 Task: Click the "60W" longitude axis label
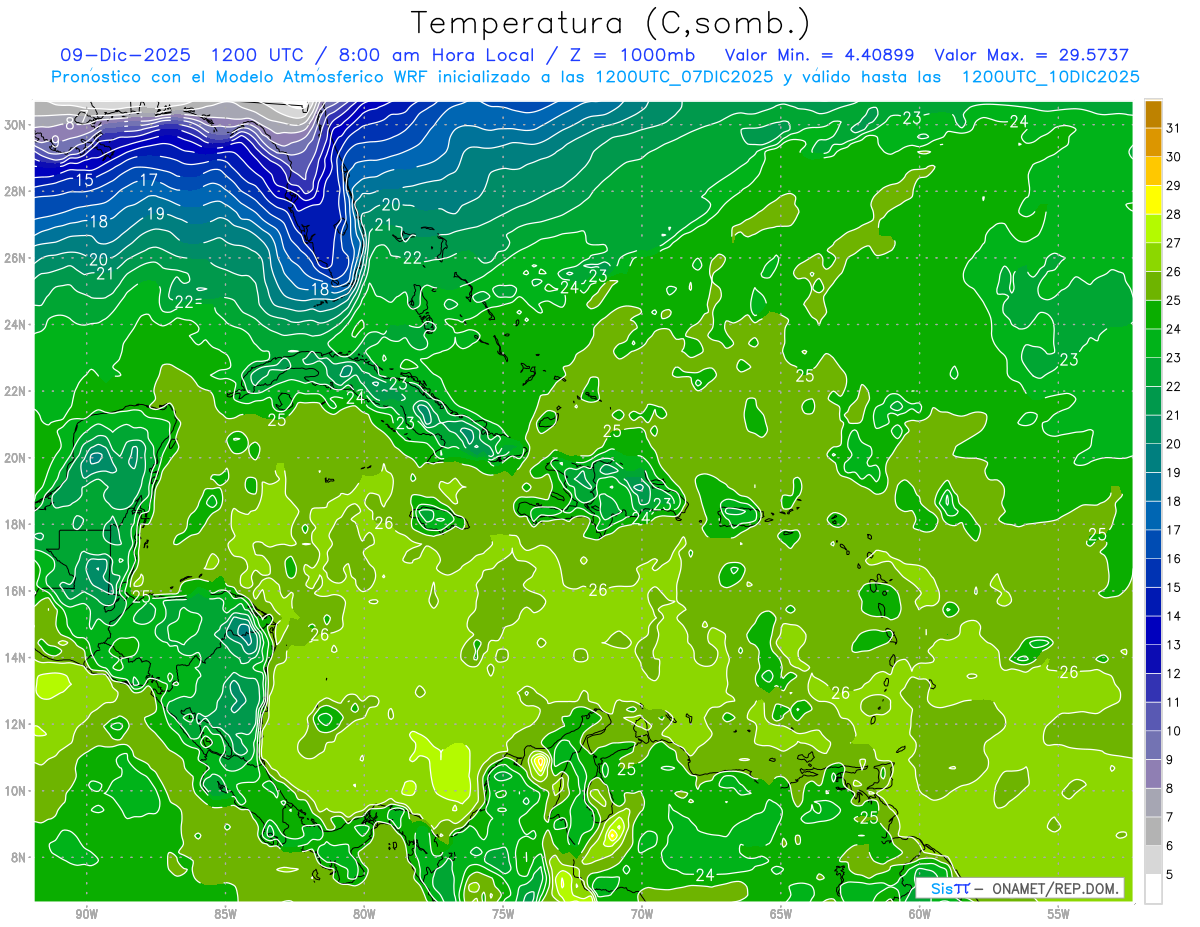920,915
